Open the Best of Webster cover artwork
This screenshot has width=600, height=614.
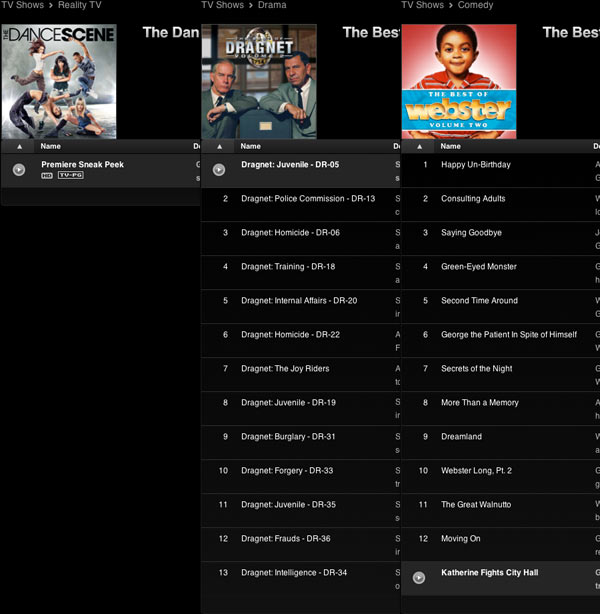coord(459,81)
